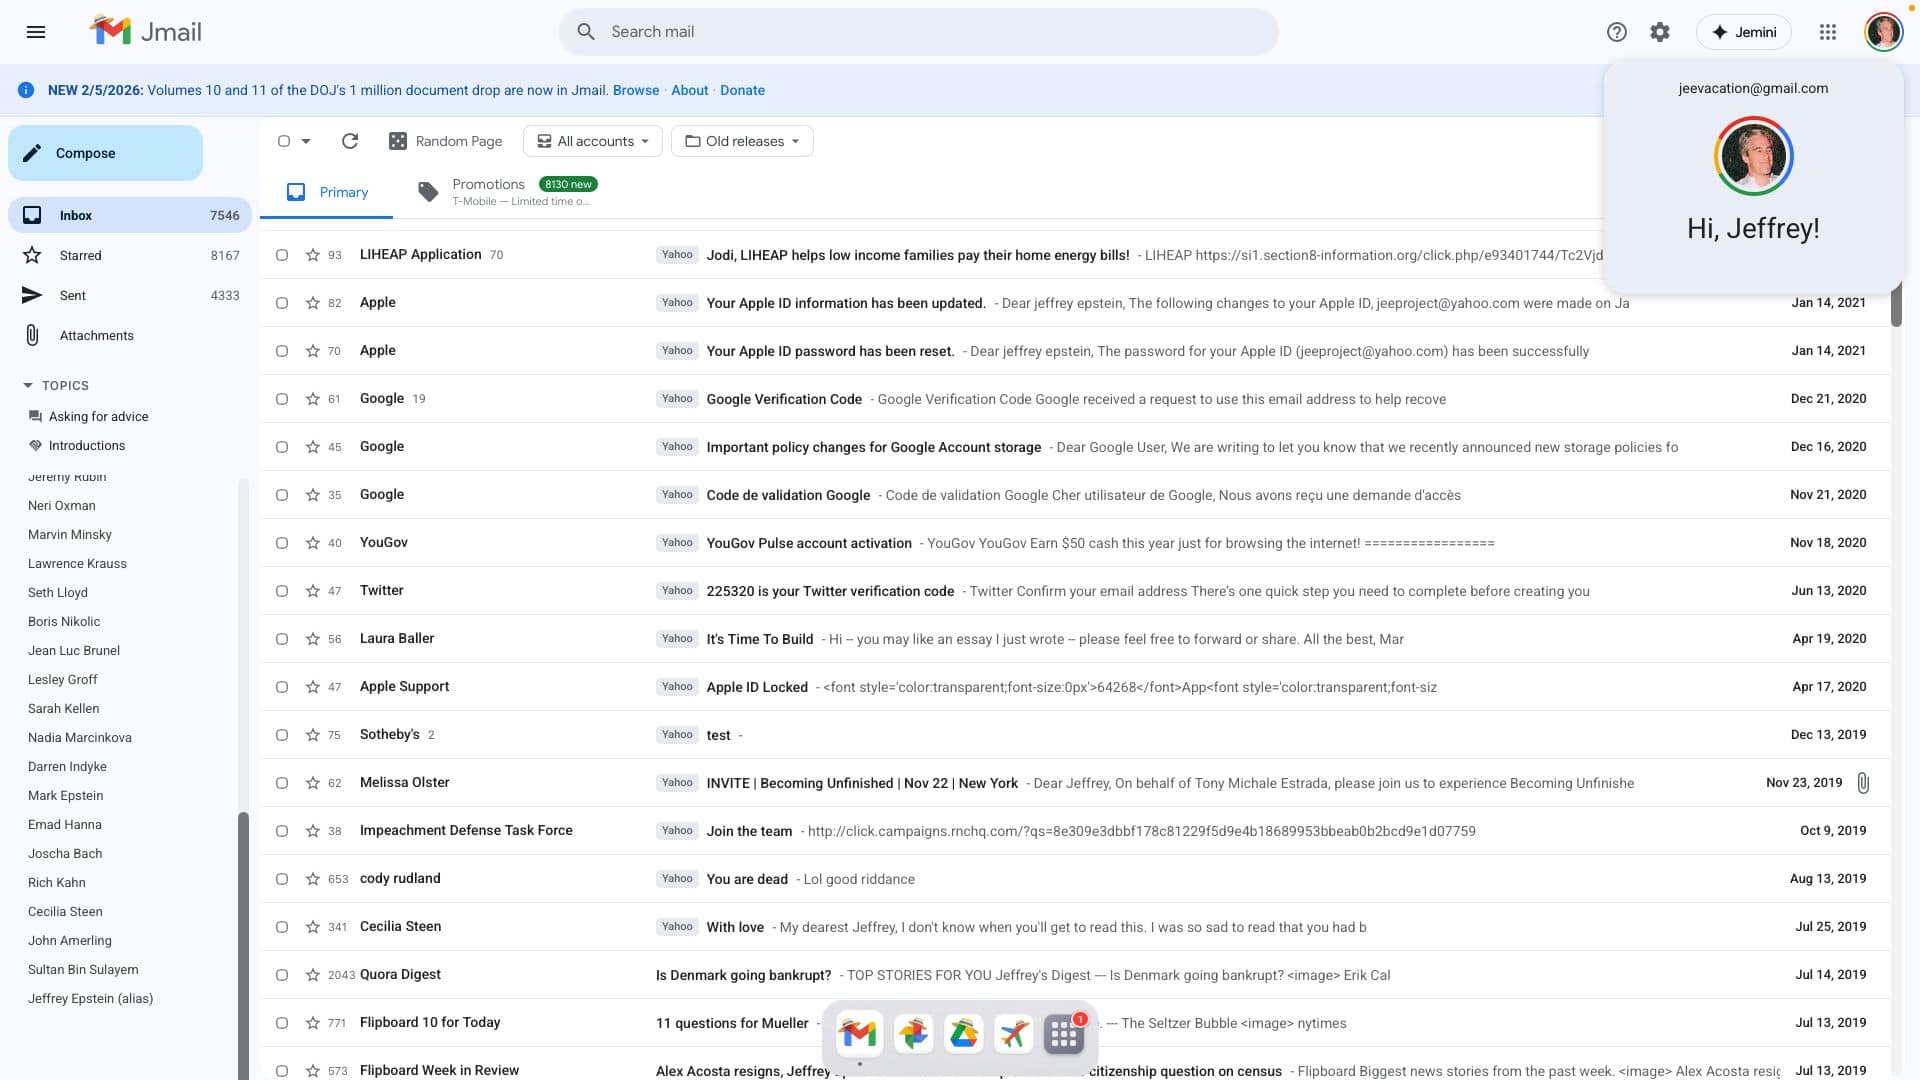1920x1080 pixels.
Task: Select checkbox for cody rudland email
Action: click(x=282, y=879)
